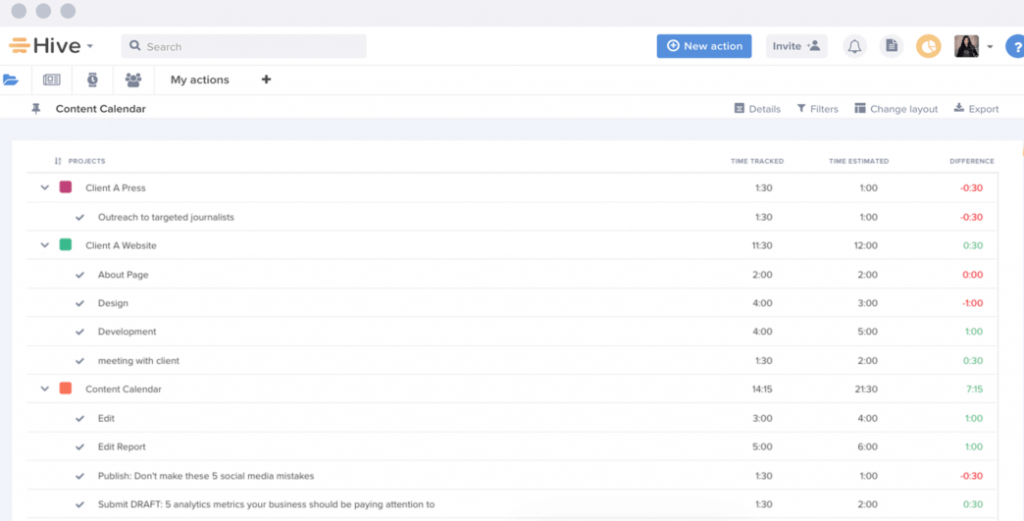Click the blue help question mark icon

[1013, 47]
